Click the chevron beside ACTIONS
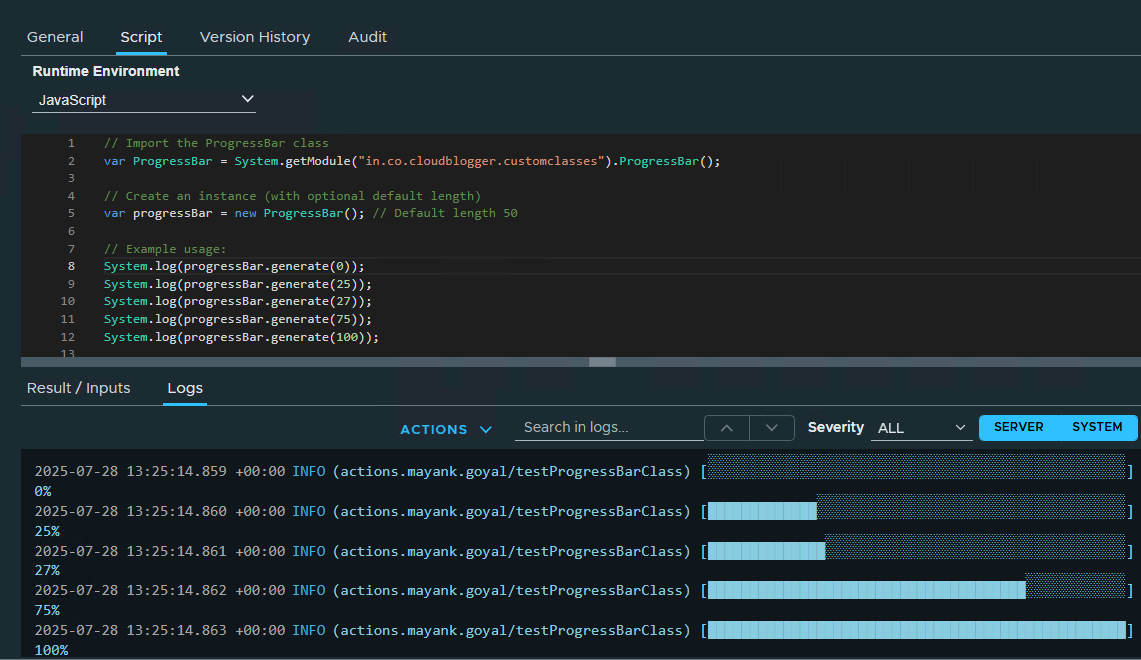This screenshot has width=1141, height=660. pos(487,428)
